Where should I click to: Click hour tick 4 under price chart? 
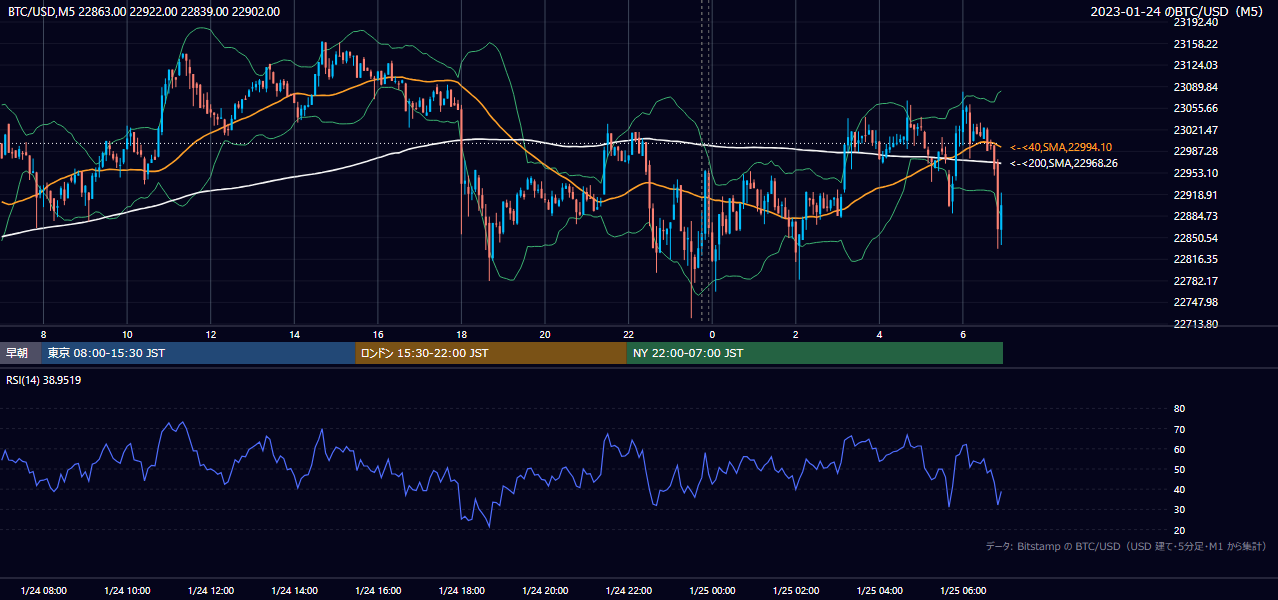tap(879, 334)
